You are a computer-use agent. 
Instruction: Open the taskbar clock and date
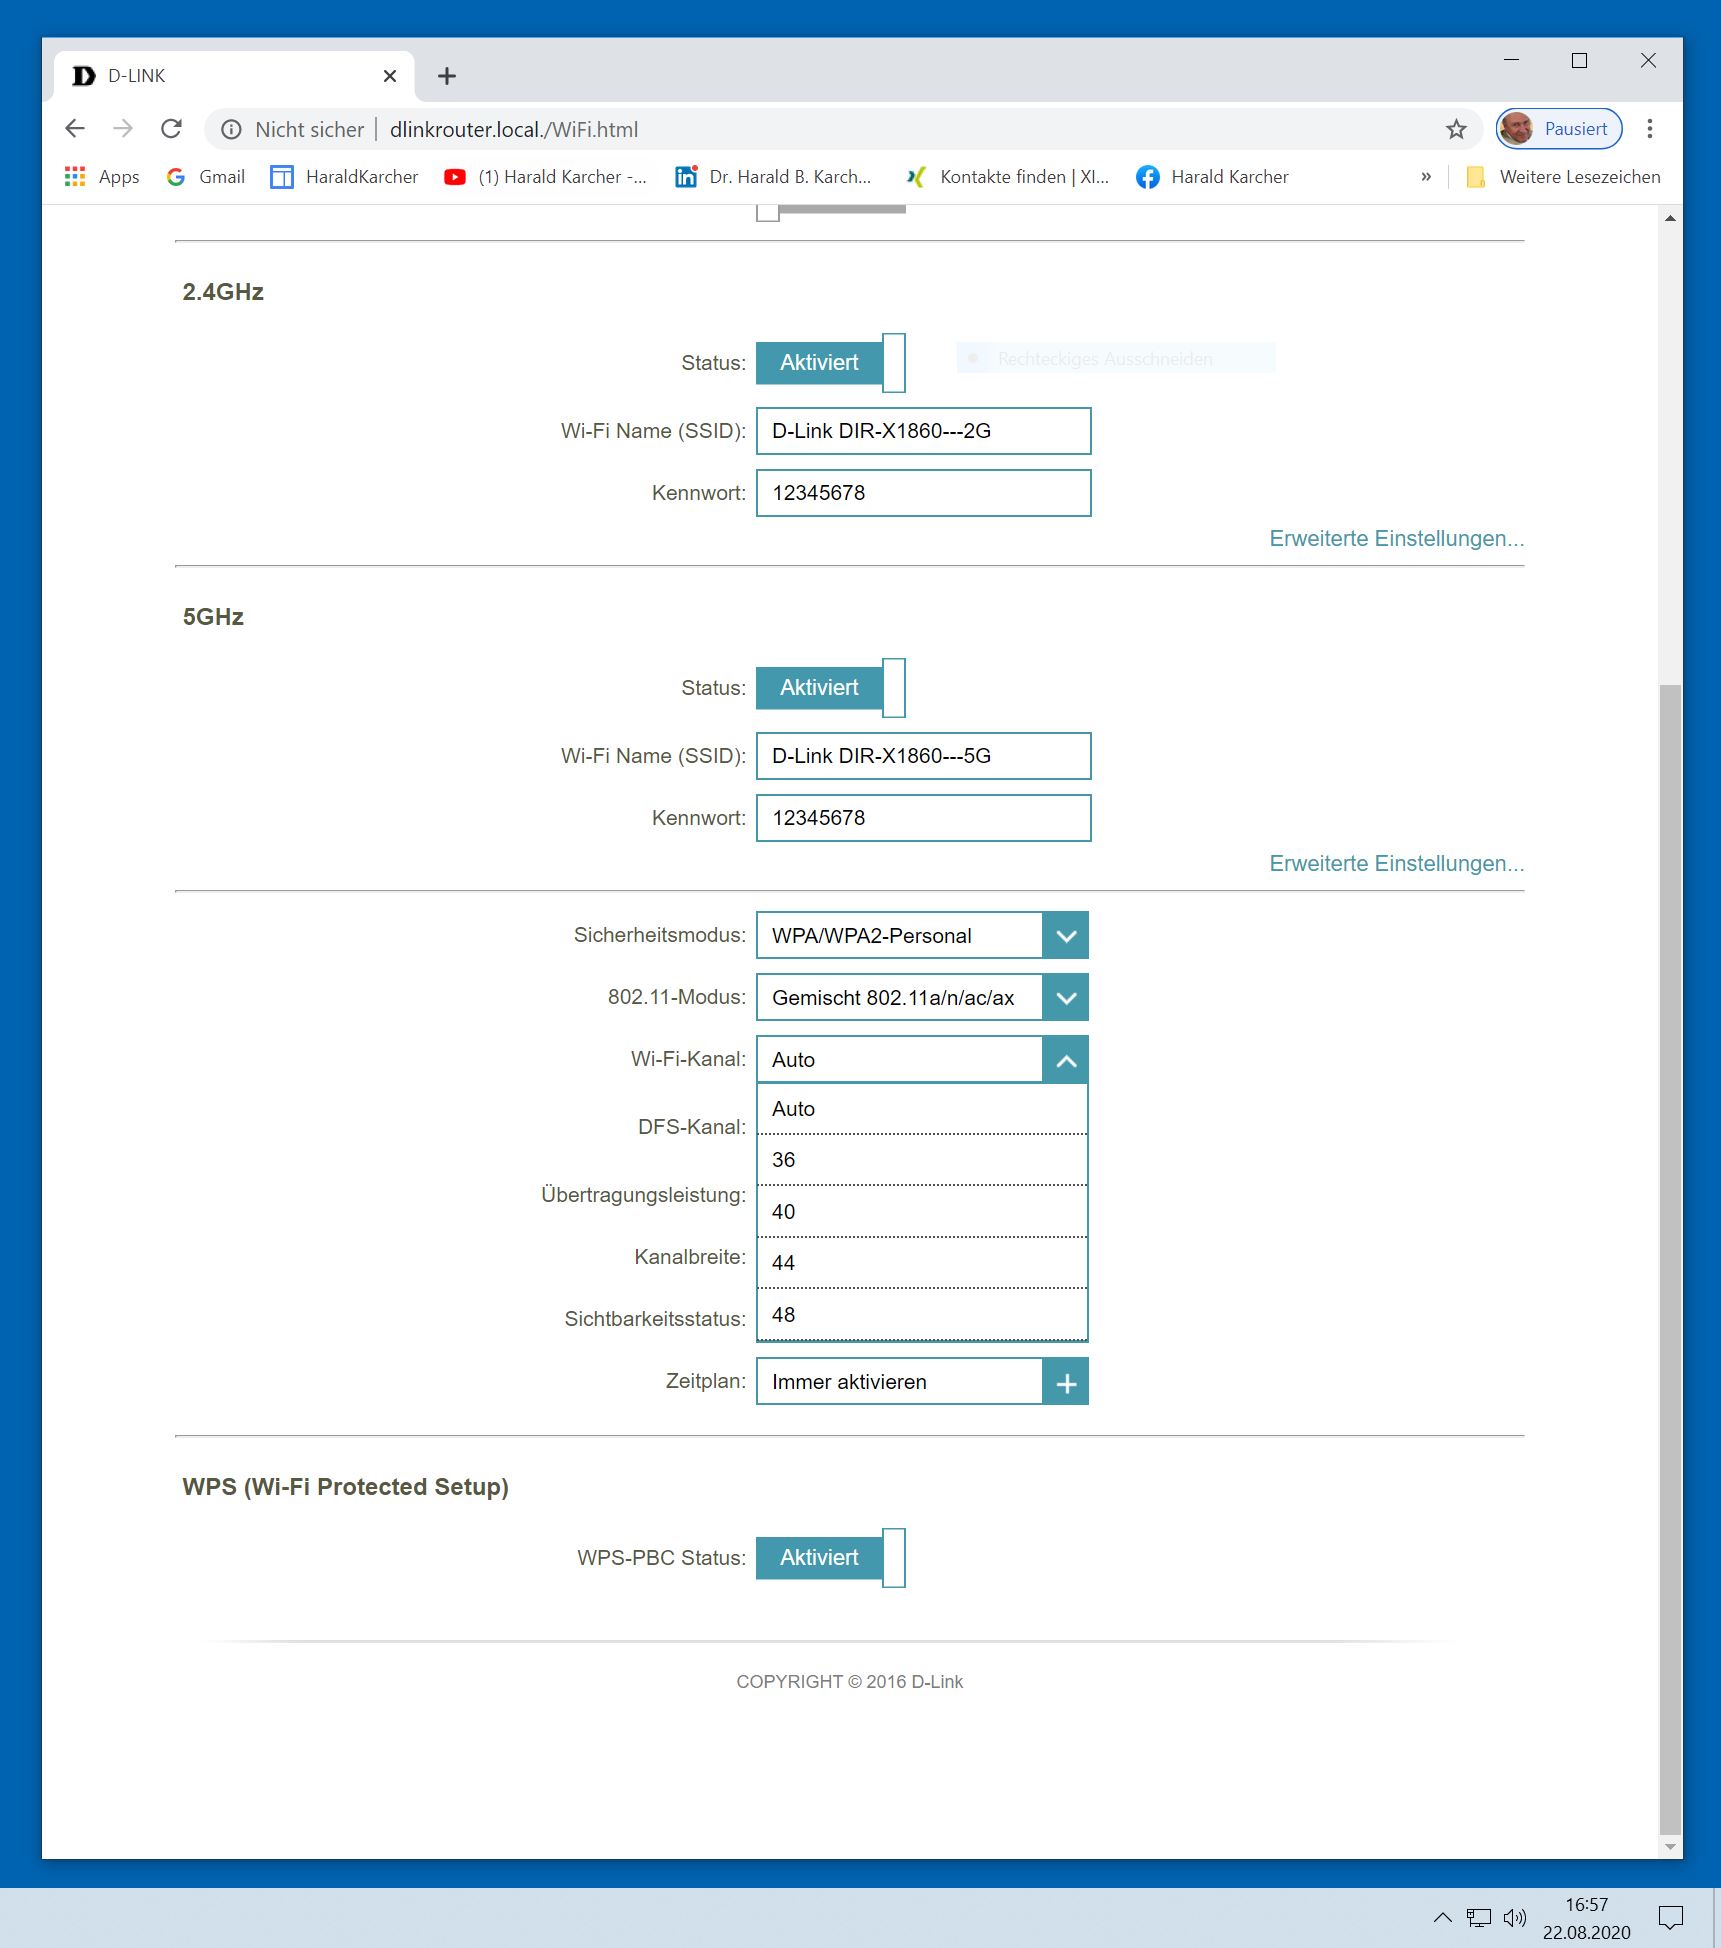(x=1586, y=1918)
